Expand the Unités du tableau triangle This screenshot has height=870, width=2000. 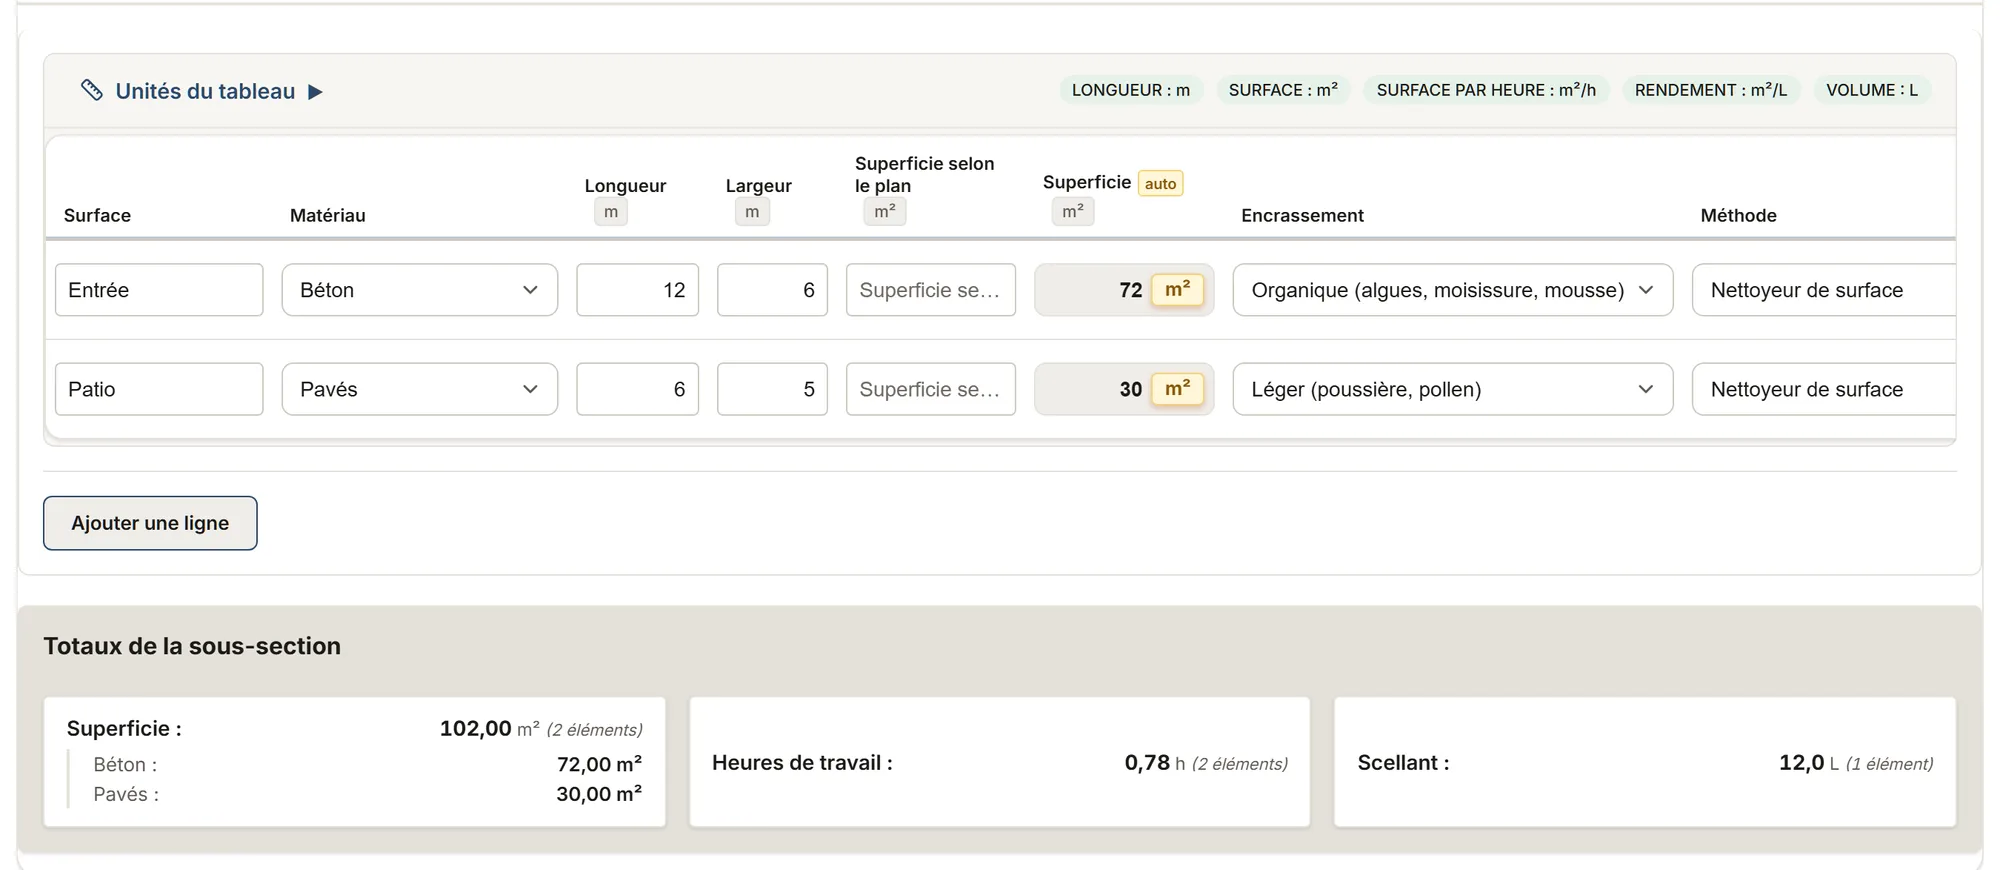(315, 92)
